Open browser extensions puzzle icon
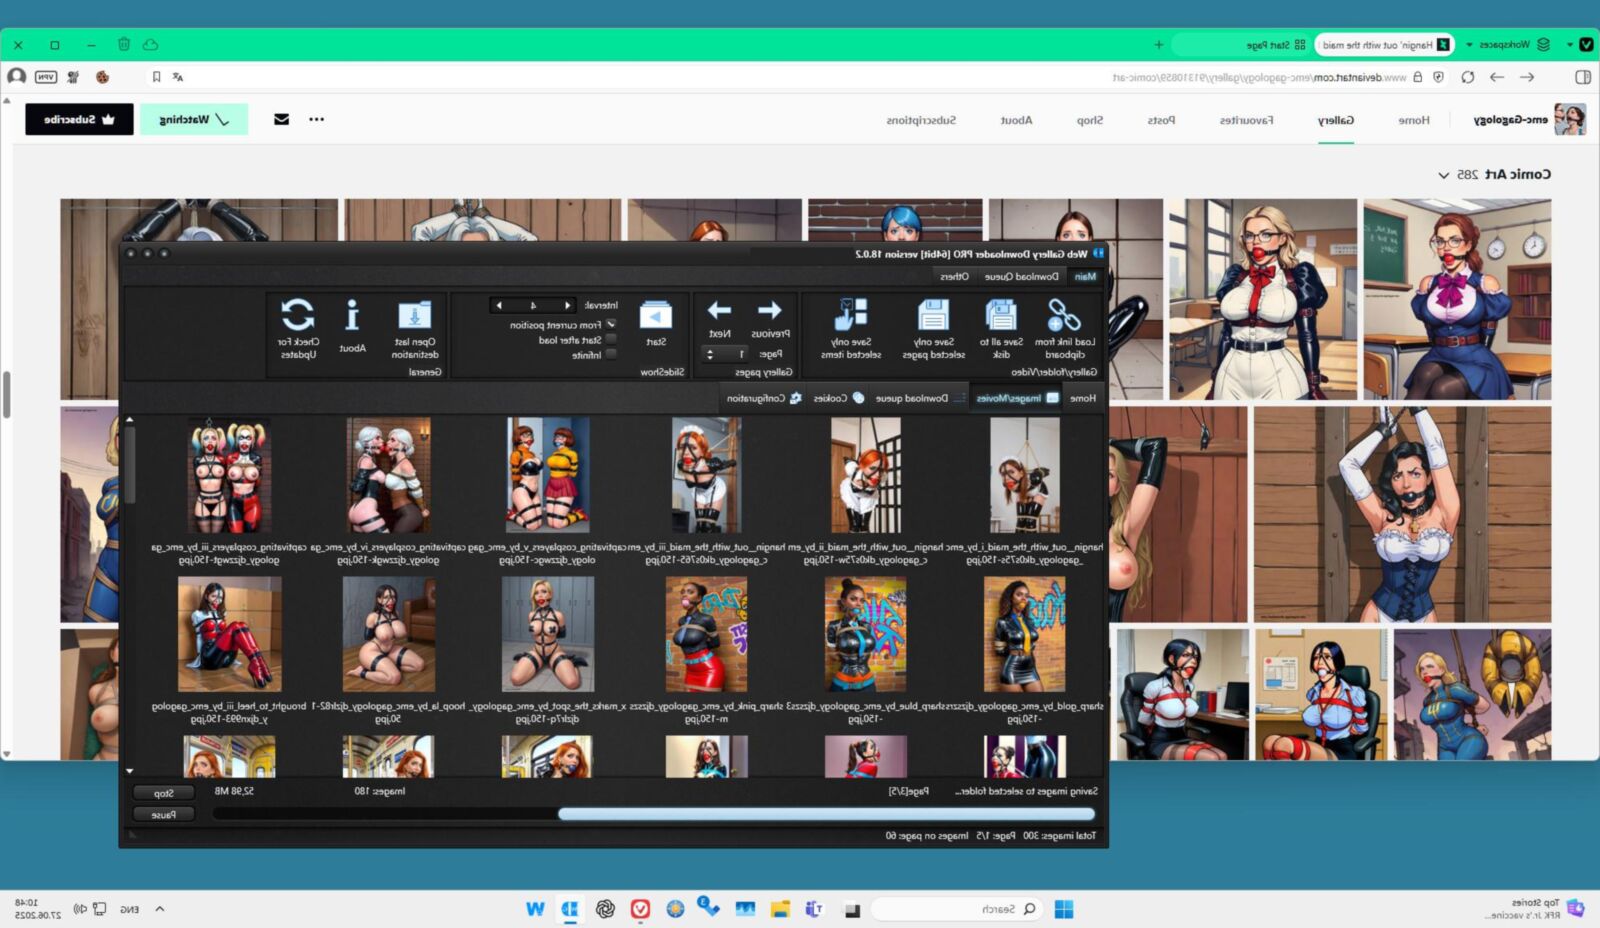Image resolution: width=1600 pixels, height=928 pixels. 73,77
